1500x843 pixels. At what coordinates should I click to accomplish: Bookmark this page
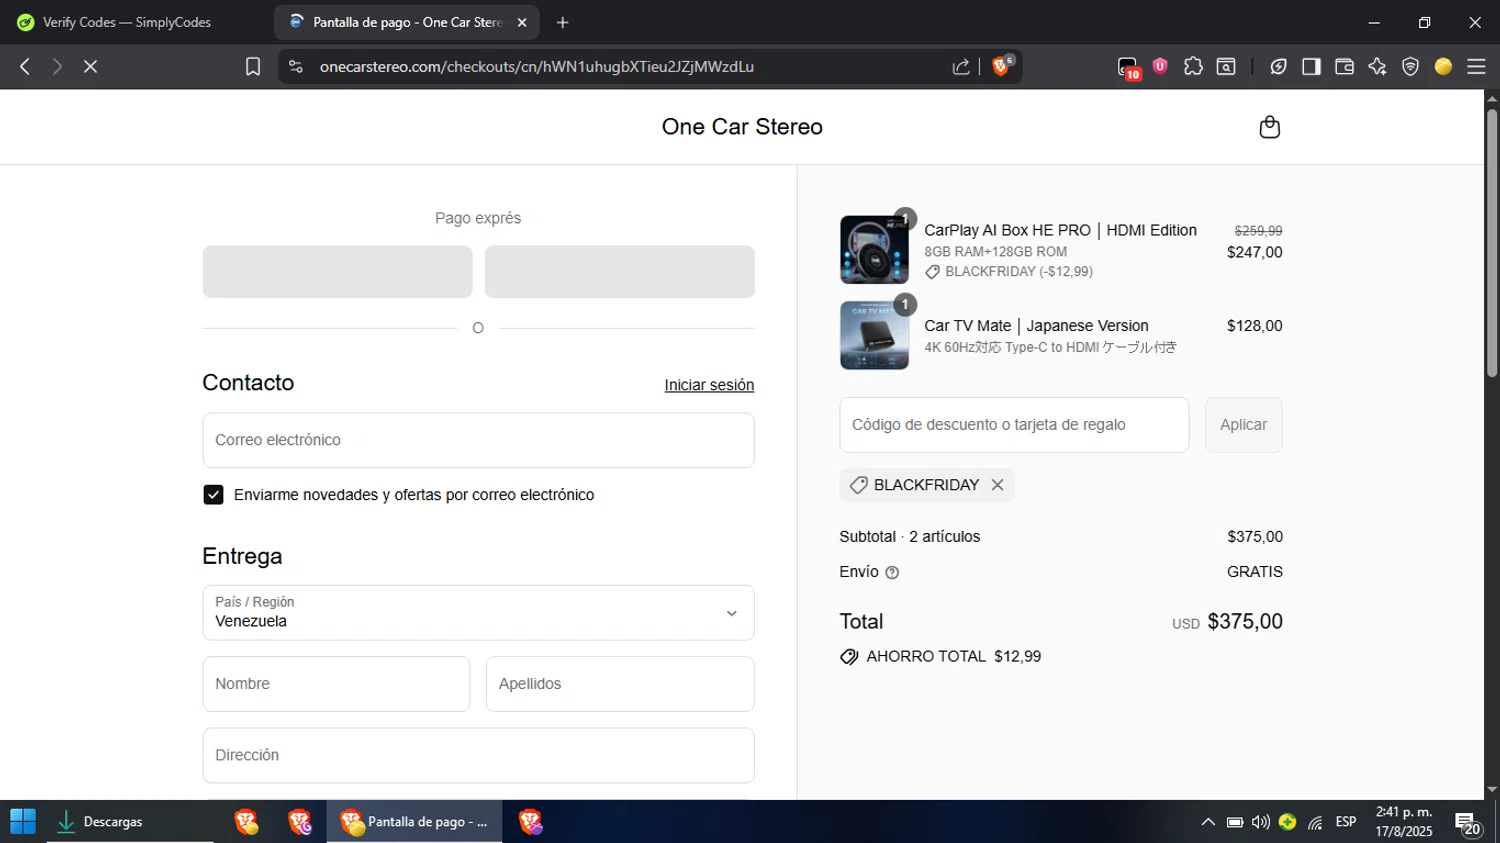click(253, 66)
